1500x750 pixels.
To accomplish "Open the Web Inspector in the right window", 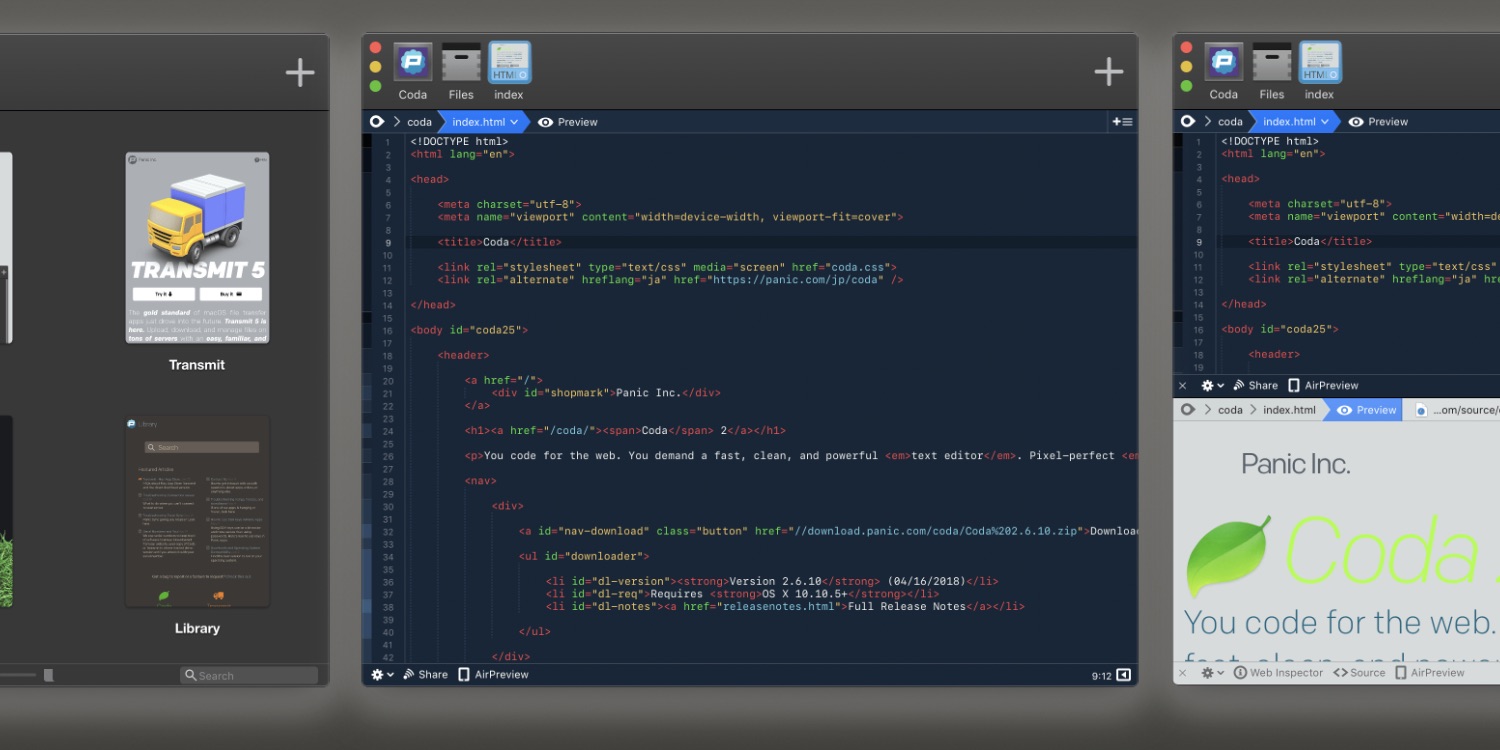I will (x=1278, y=673).
